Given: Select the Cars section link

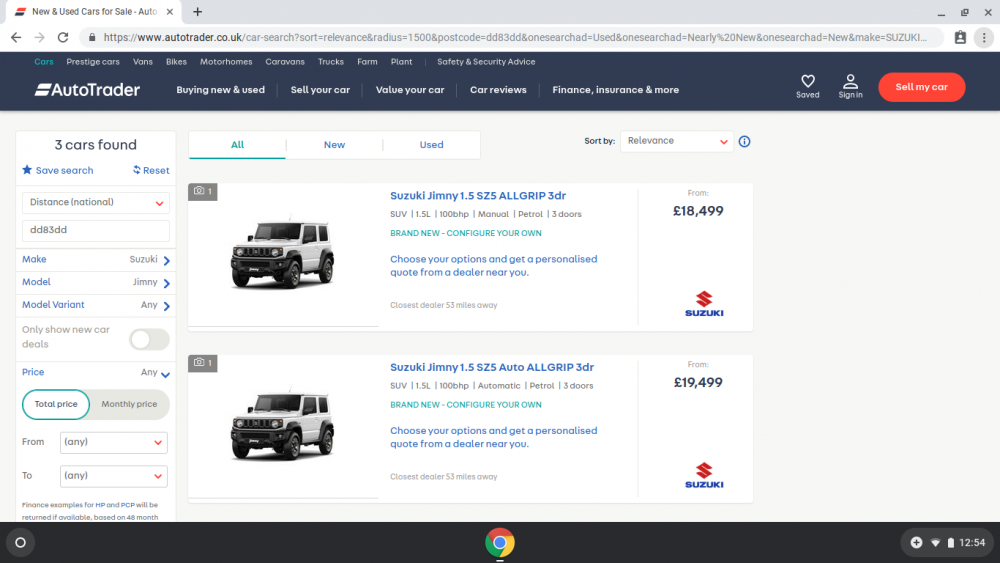Looking at the screenshot, I should point(44,62).
